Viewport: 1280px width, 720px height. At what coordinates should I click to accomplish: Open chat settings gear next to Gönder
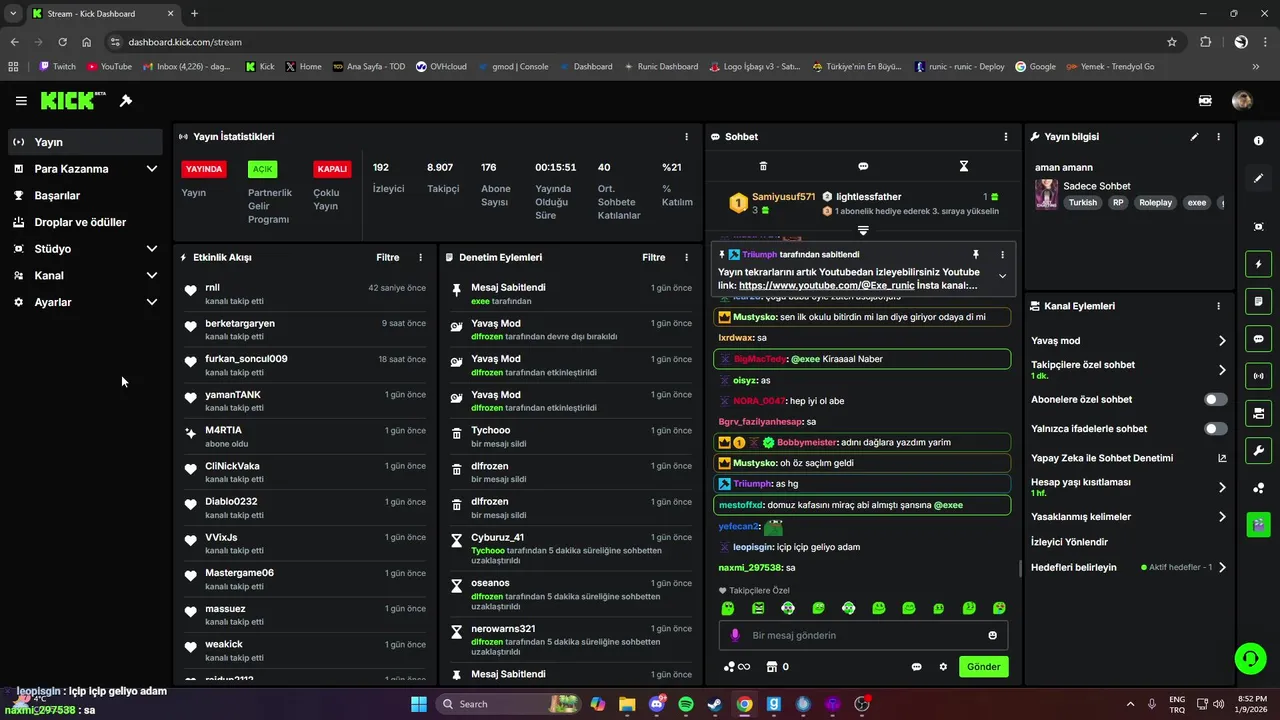(943, 667)
